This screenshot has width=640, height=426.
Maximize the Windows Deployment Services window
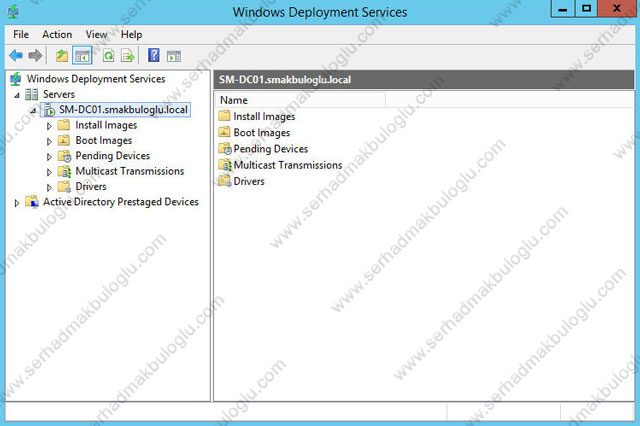point(586,9)
